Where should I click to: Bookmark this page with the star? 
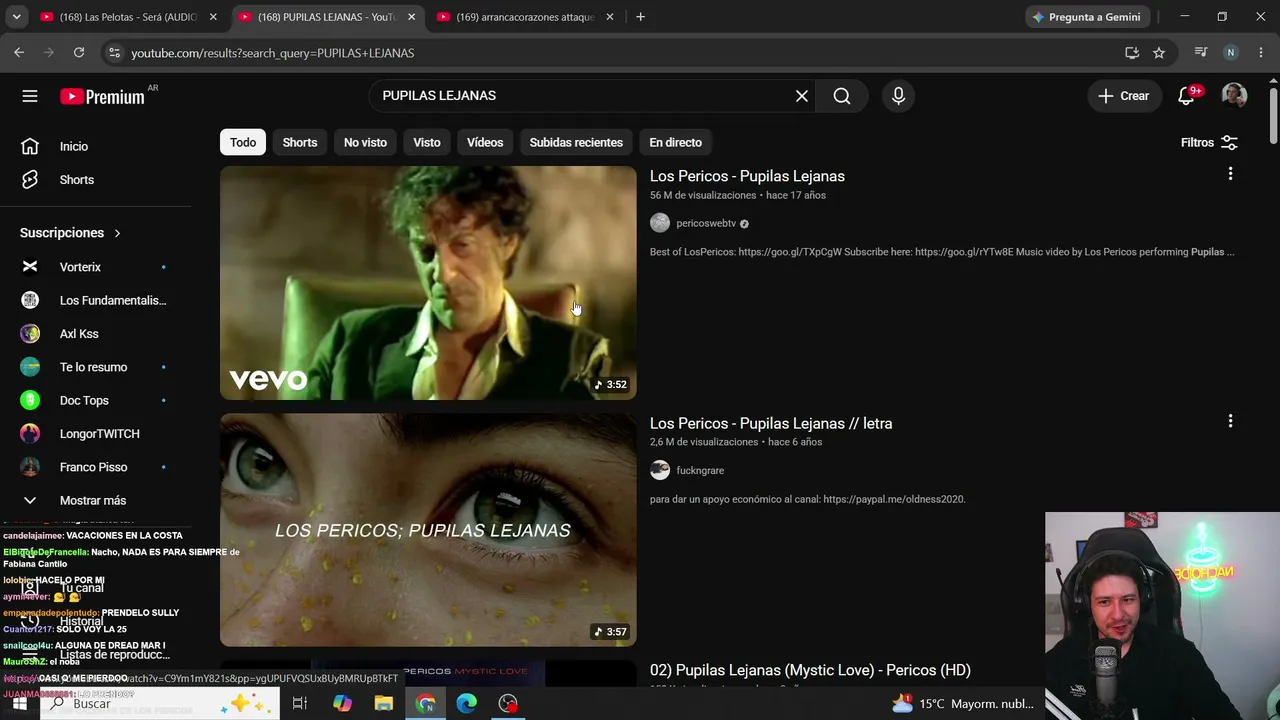(x=1159, y=52)
